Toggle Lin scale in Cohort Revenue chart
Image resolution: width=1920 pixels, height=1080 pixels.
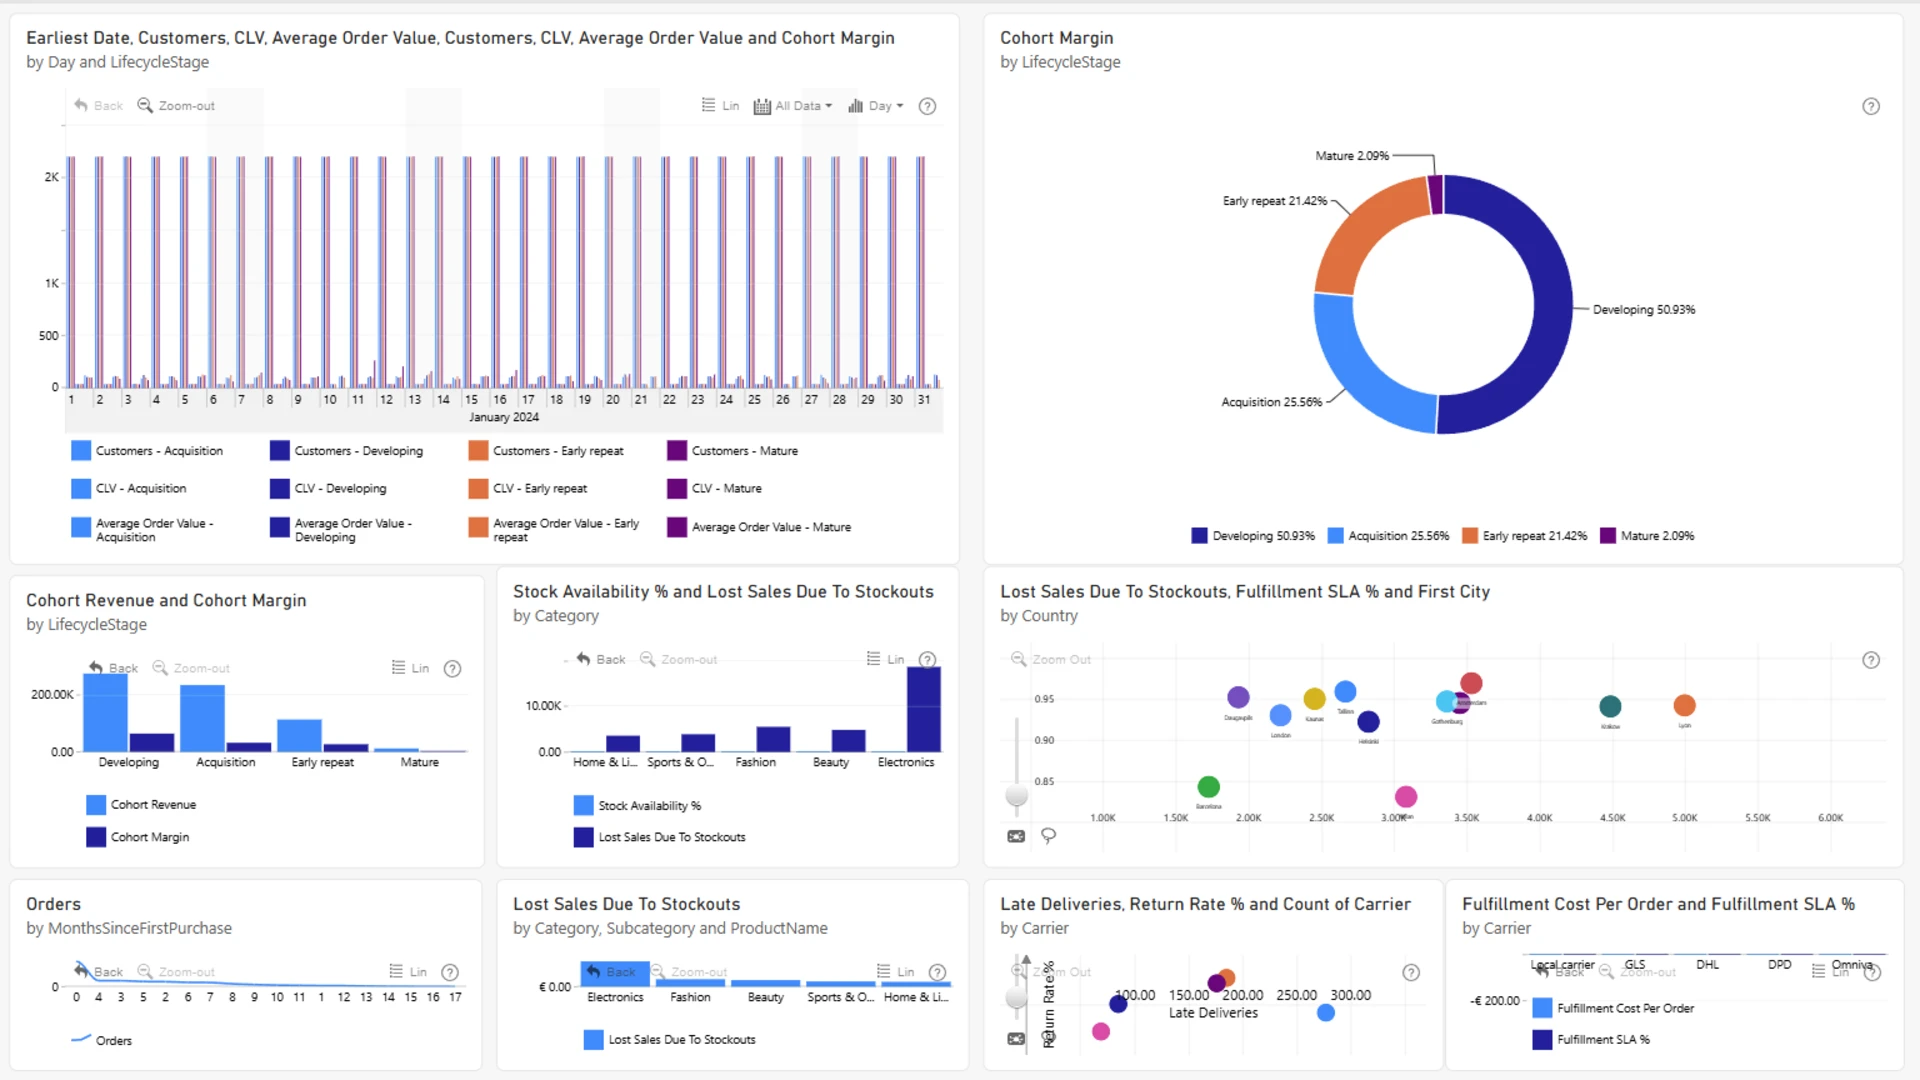tap(410, 668)
